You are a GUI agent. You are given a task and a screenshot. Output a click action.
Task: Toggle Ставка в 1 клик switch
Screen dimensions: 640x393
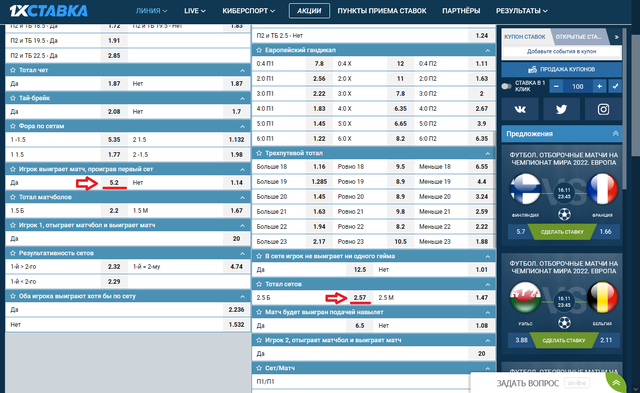506,87
